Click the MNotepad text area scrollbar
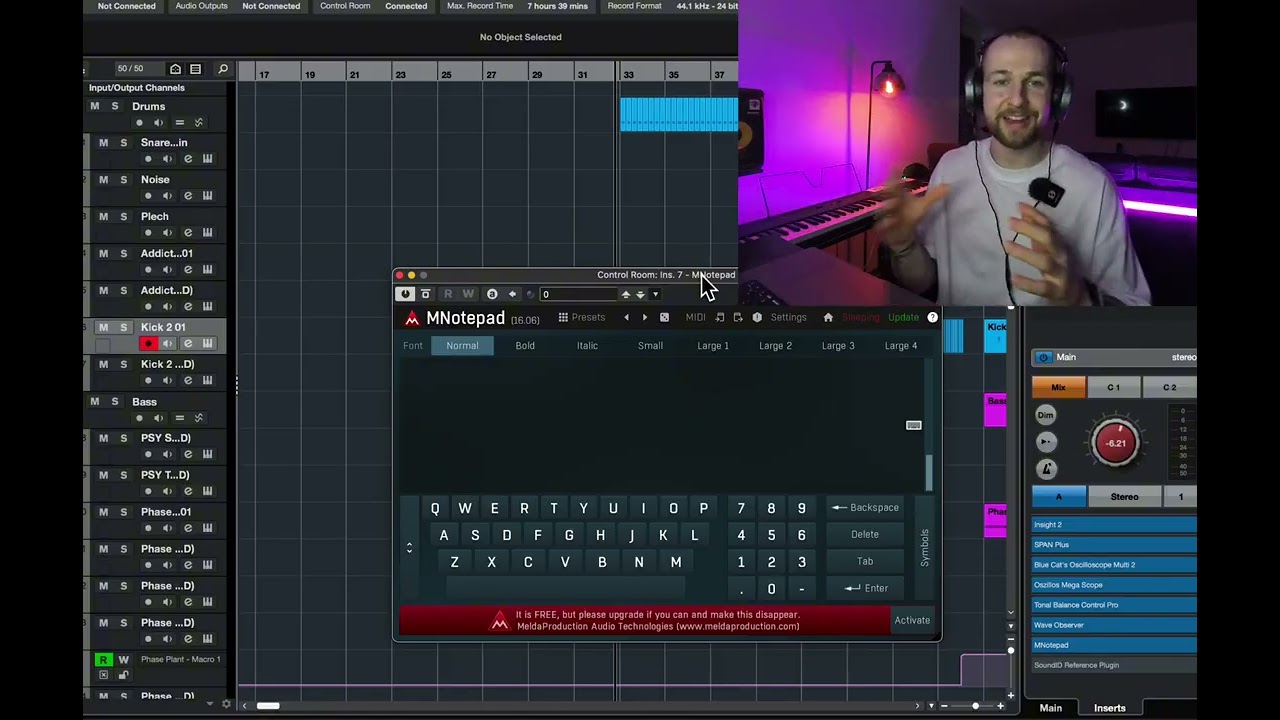 point(929,472)
